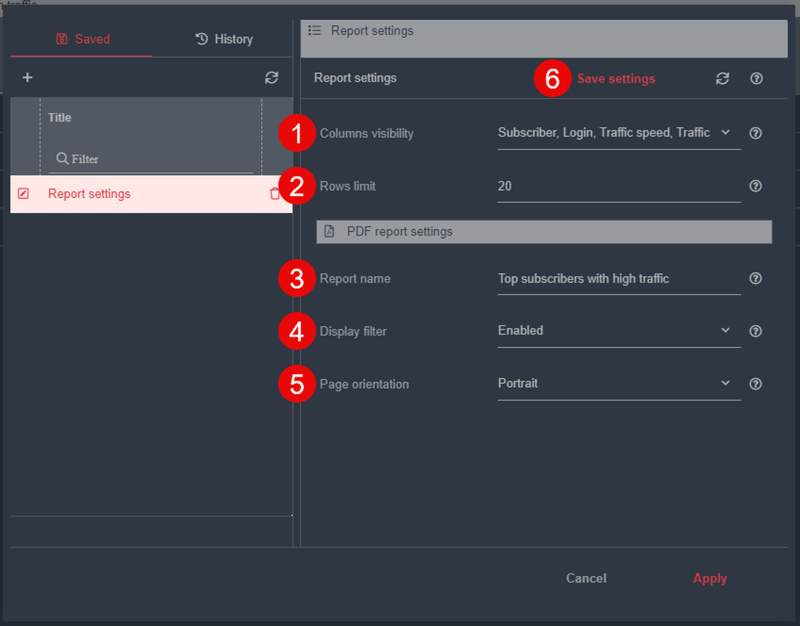This screenshot has width=800, height=626.
Task: Delete the Report settings entry with trash icon
Action: pyautogui.click(x=275, y=194)
